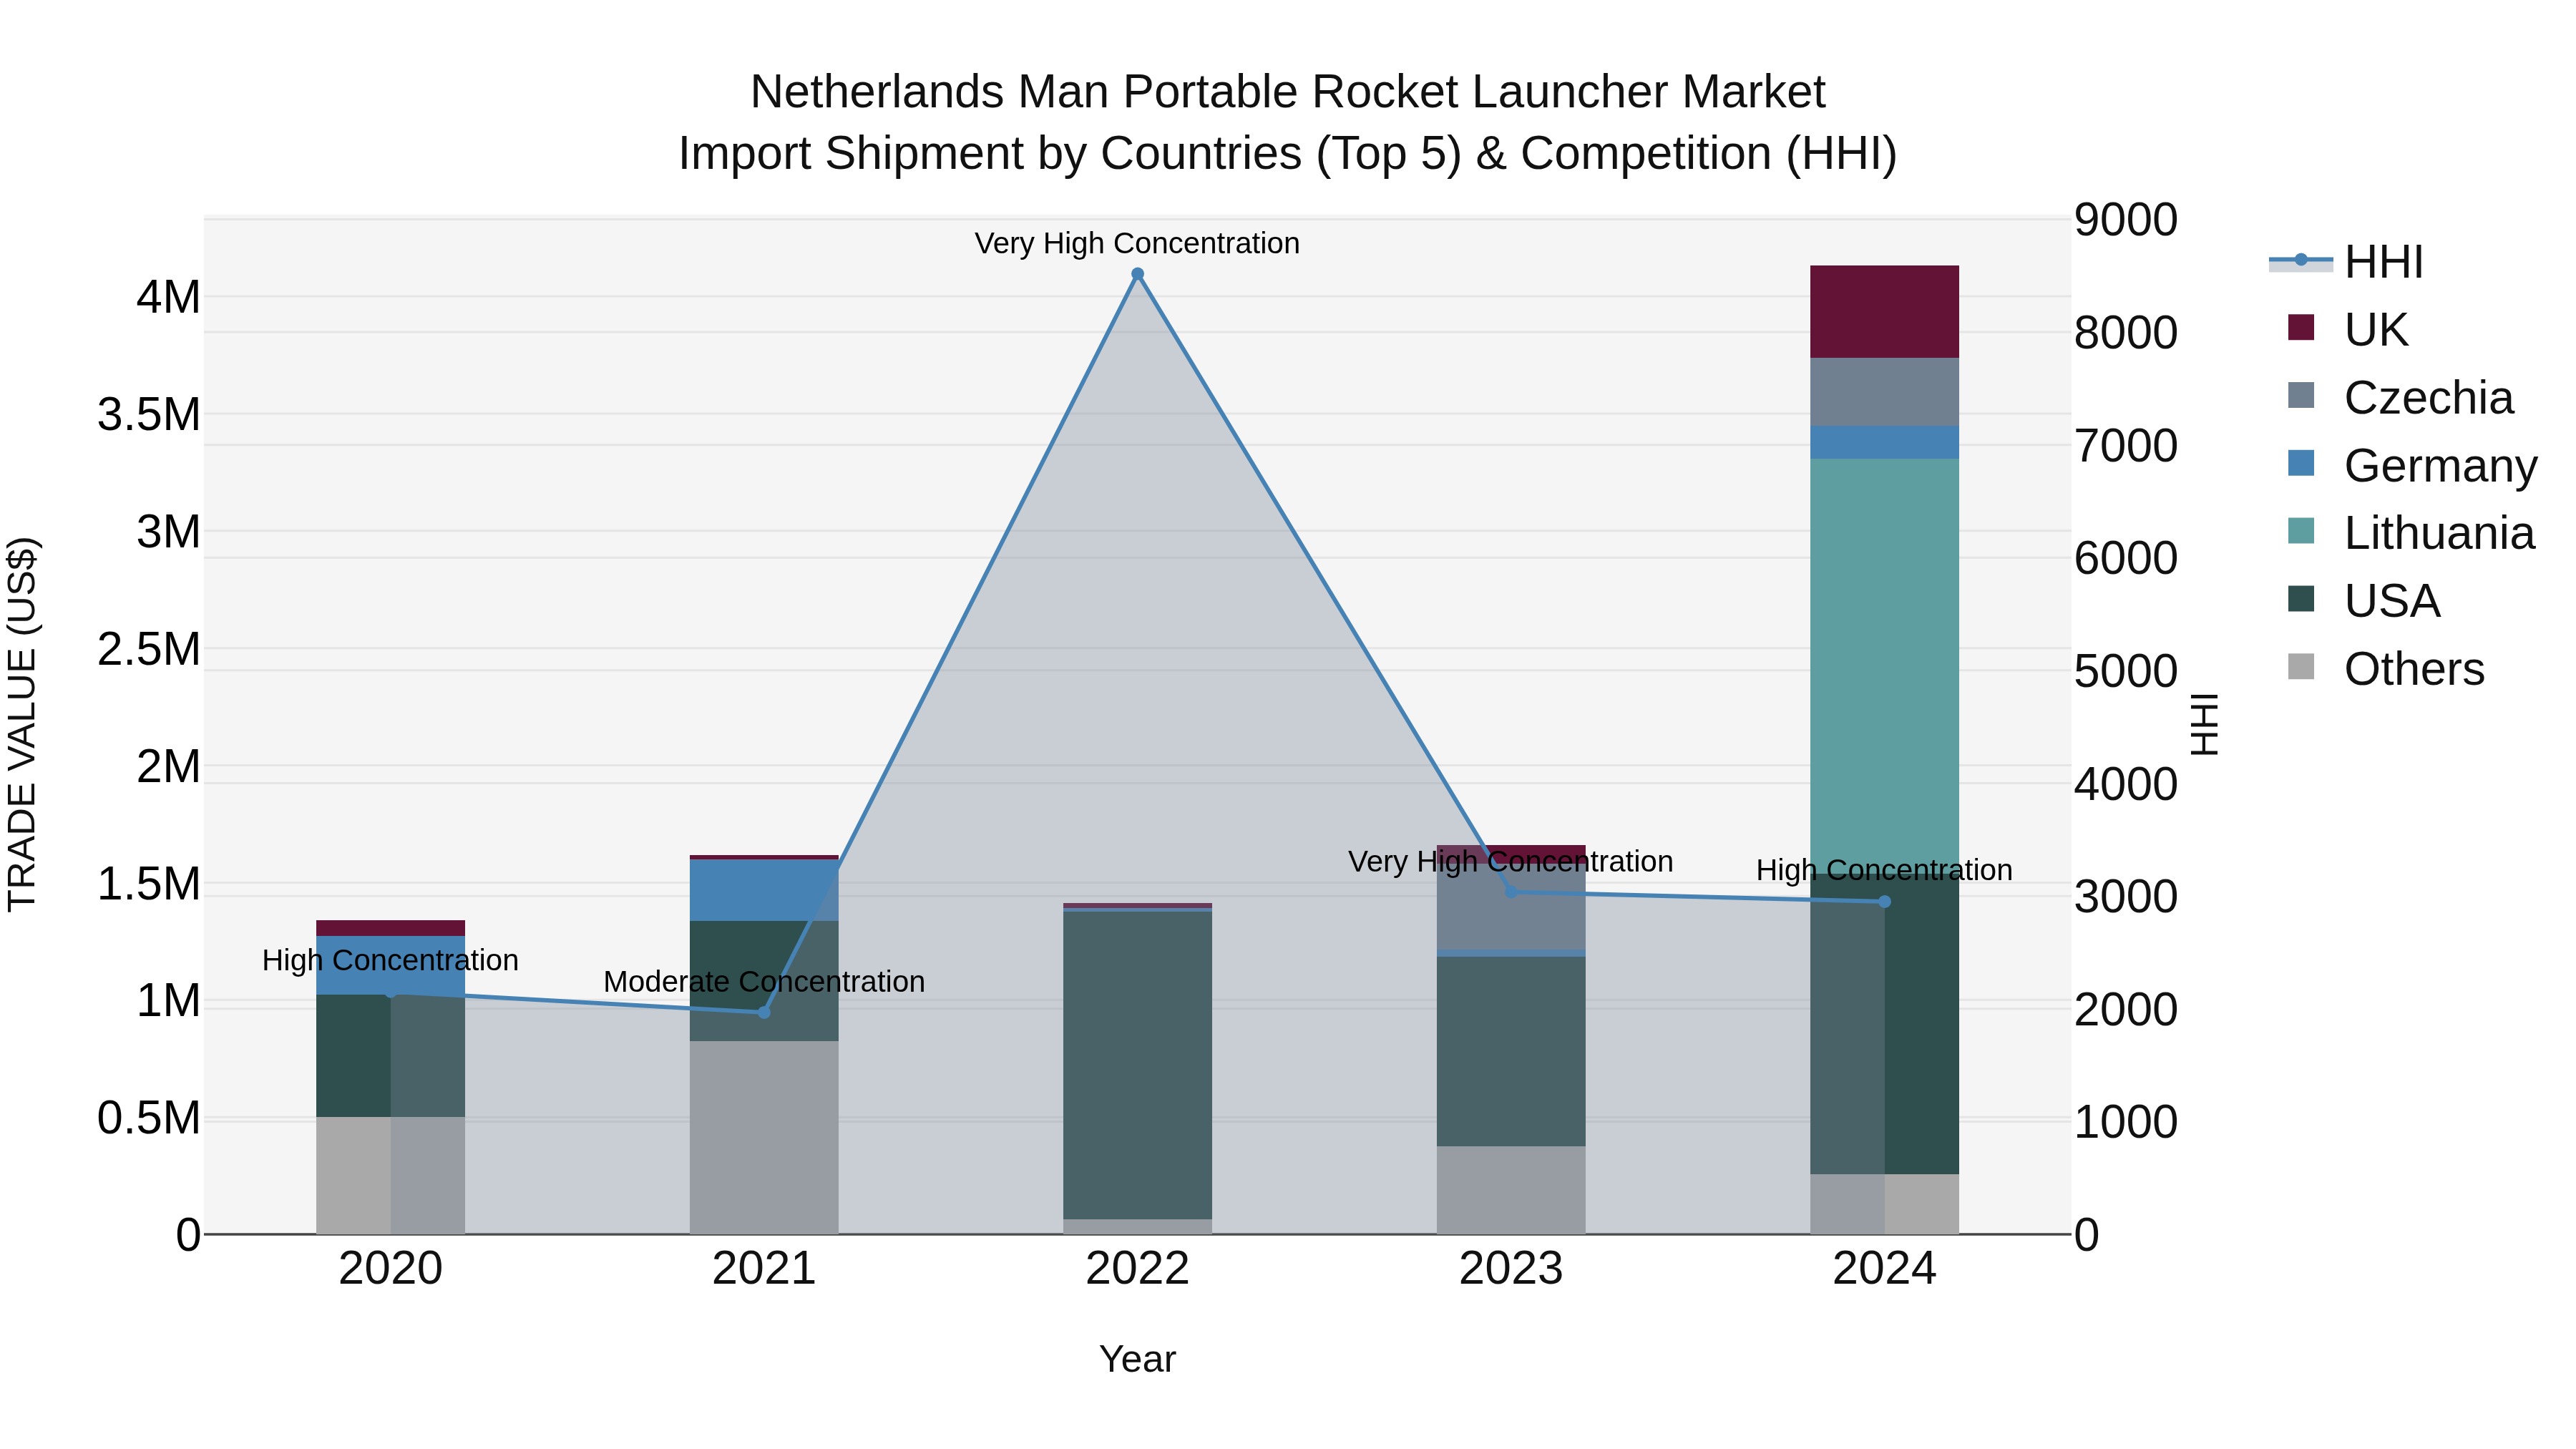2576x1449 pixels.
Task: Click the 2020 'High Concentration' annotation
Action: [390, 960]
